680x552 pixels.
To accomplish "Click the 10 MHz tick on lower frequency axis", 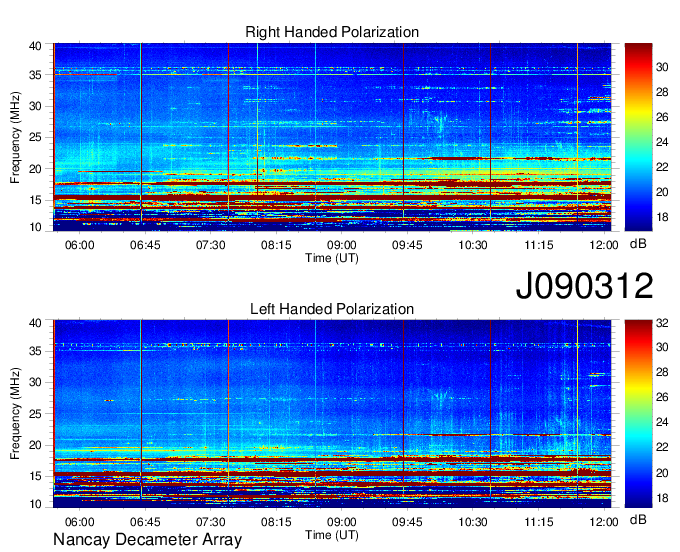I will tap(35, 504).
